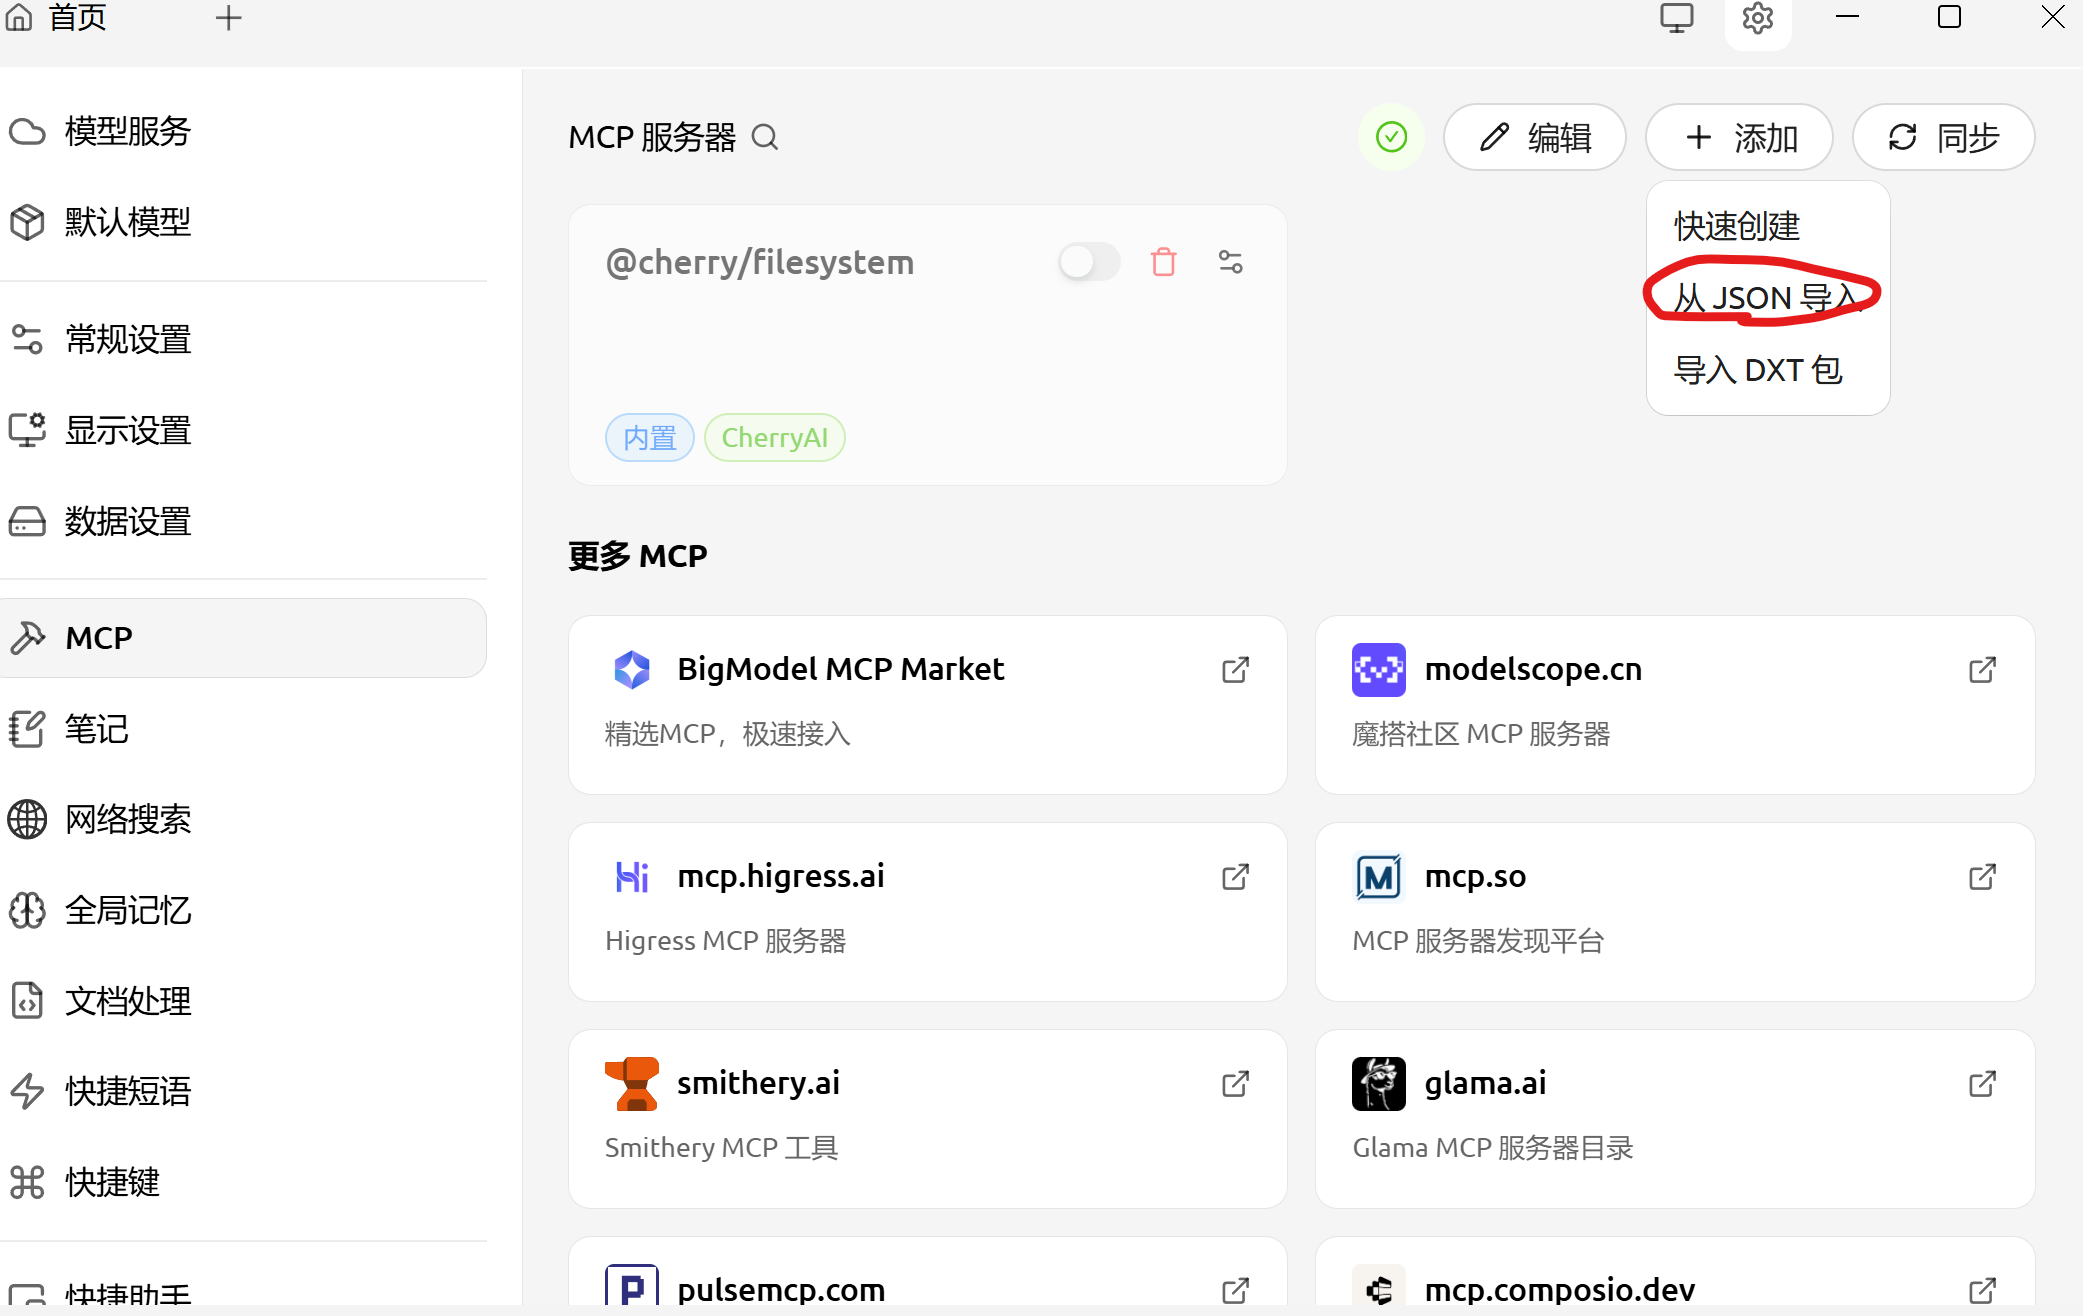Click the monitor display icon in title bar
2083x1316 pixels.
(1677, 18)
